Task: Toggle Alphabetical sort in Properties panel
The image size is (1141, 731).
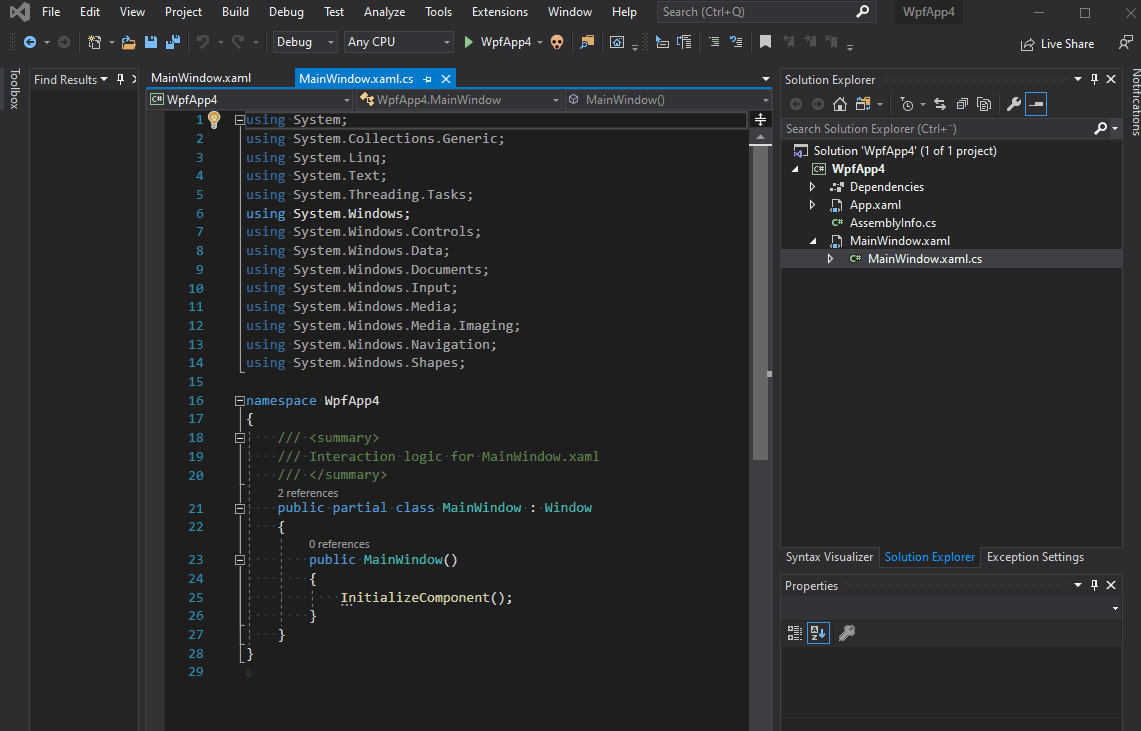Action: [818, 633]
